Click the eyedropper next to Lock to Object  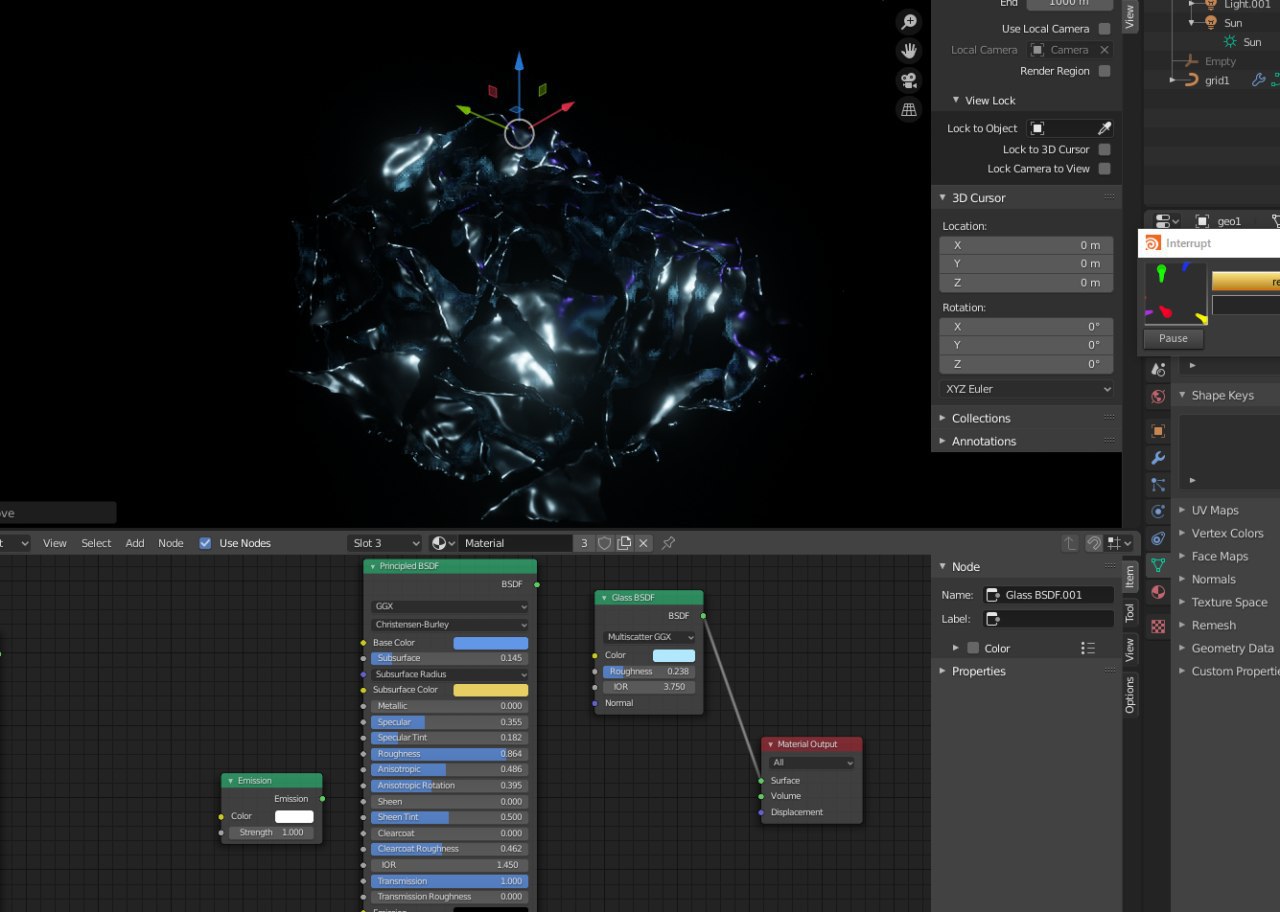coord(1104,128)
